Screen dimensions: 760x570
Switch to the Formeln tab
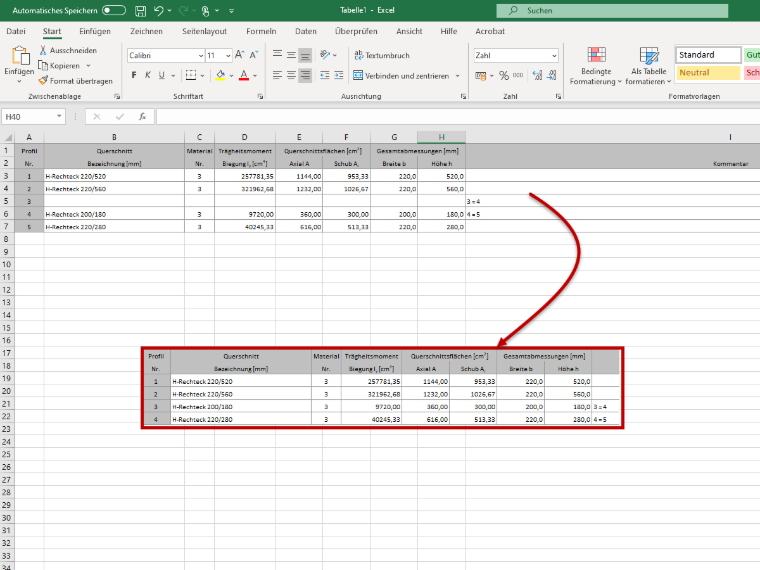[261, 31]
